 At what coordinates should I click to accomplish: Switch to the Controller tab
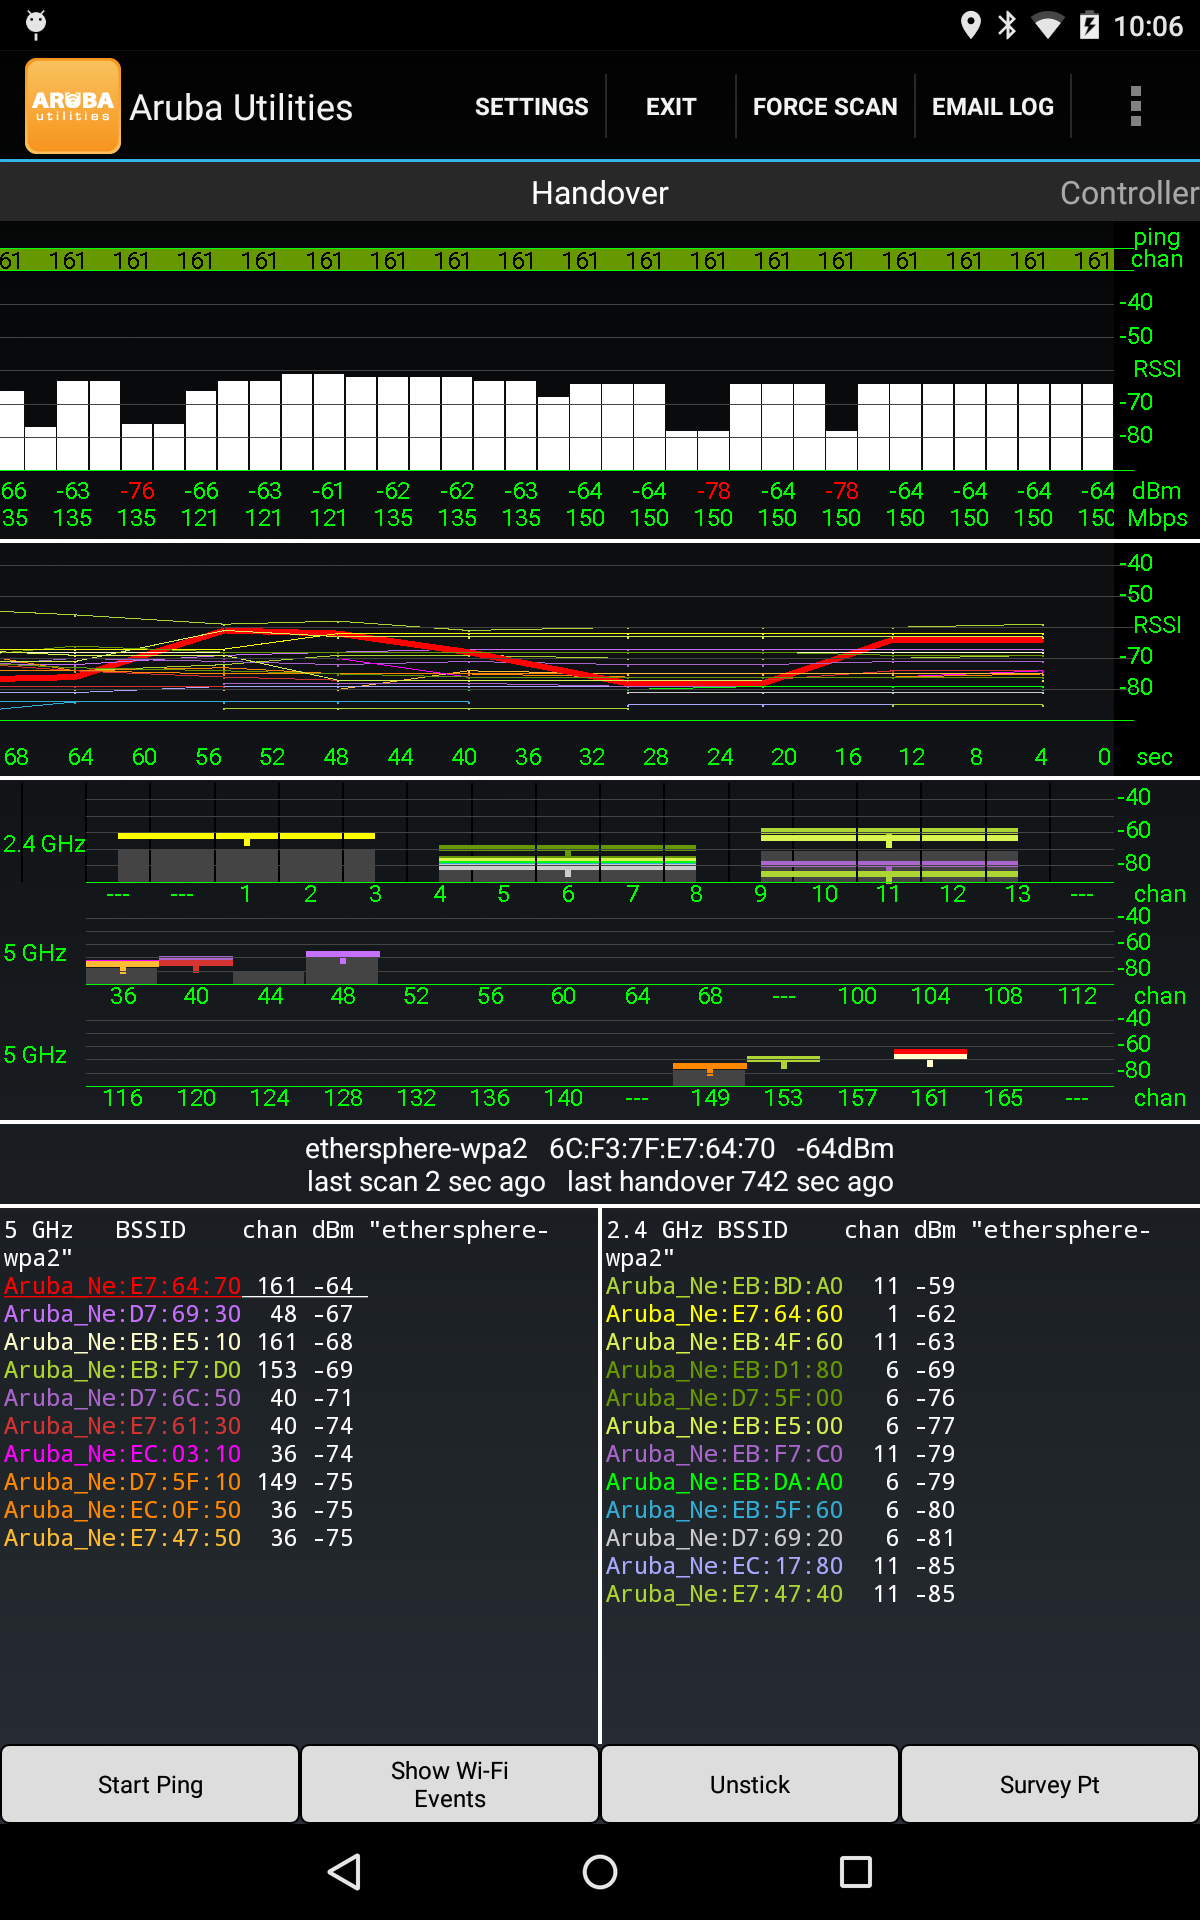pyautogui.click(x=1129, y=192)
